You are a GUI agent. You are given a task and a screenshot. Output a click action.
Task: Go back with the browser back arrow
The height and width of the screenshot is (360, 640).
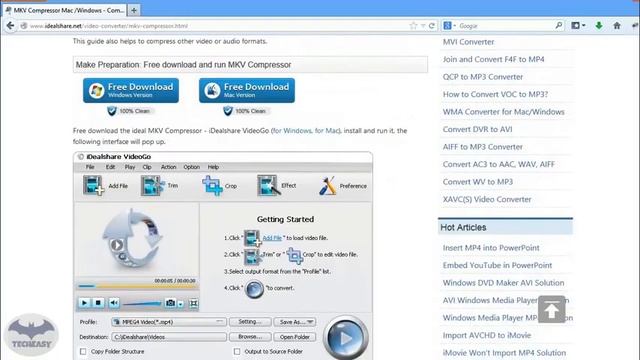pos(10,26)
